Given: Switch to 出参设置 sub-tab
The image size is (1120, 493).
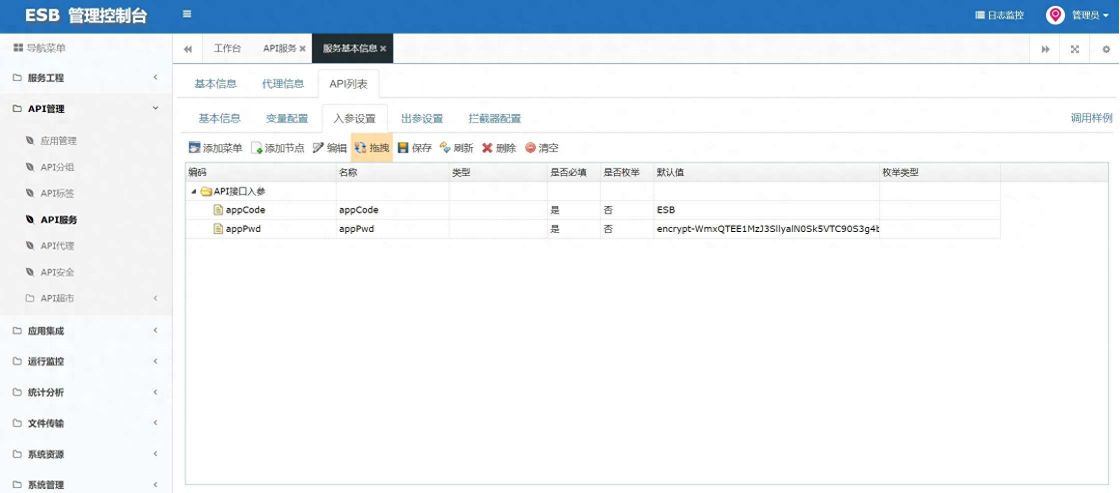Looking at the screenshot, I should click(422, 118).
